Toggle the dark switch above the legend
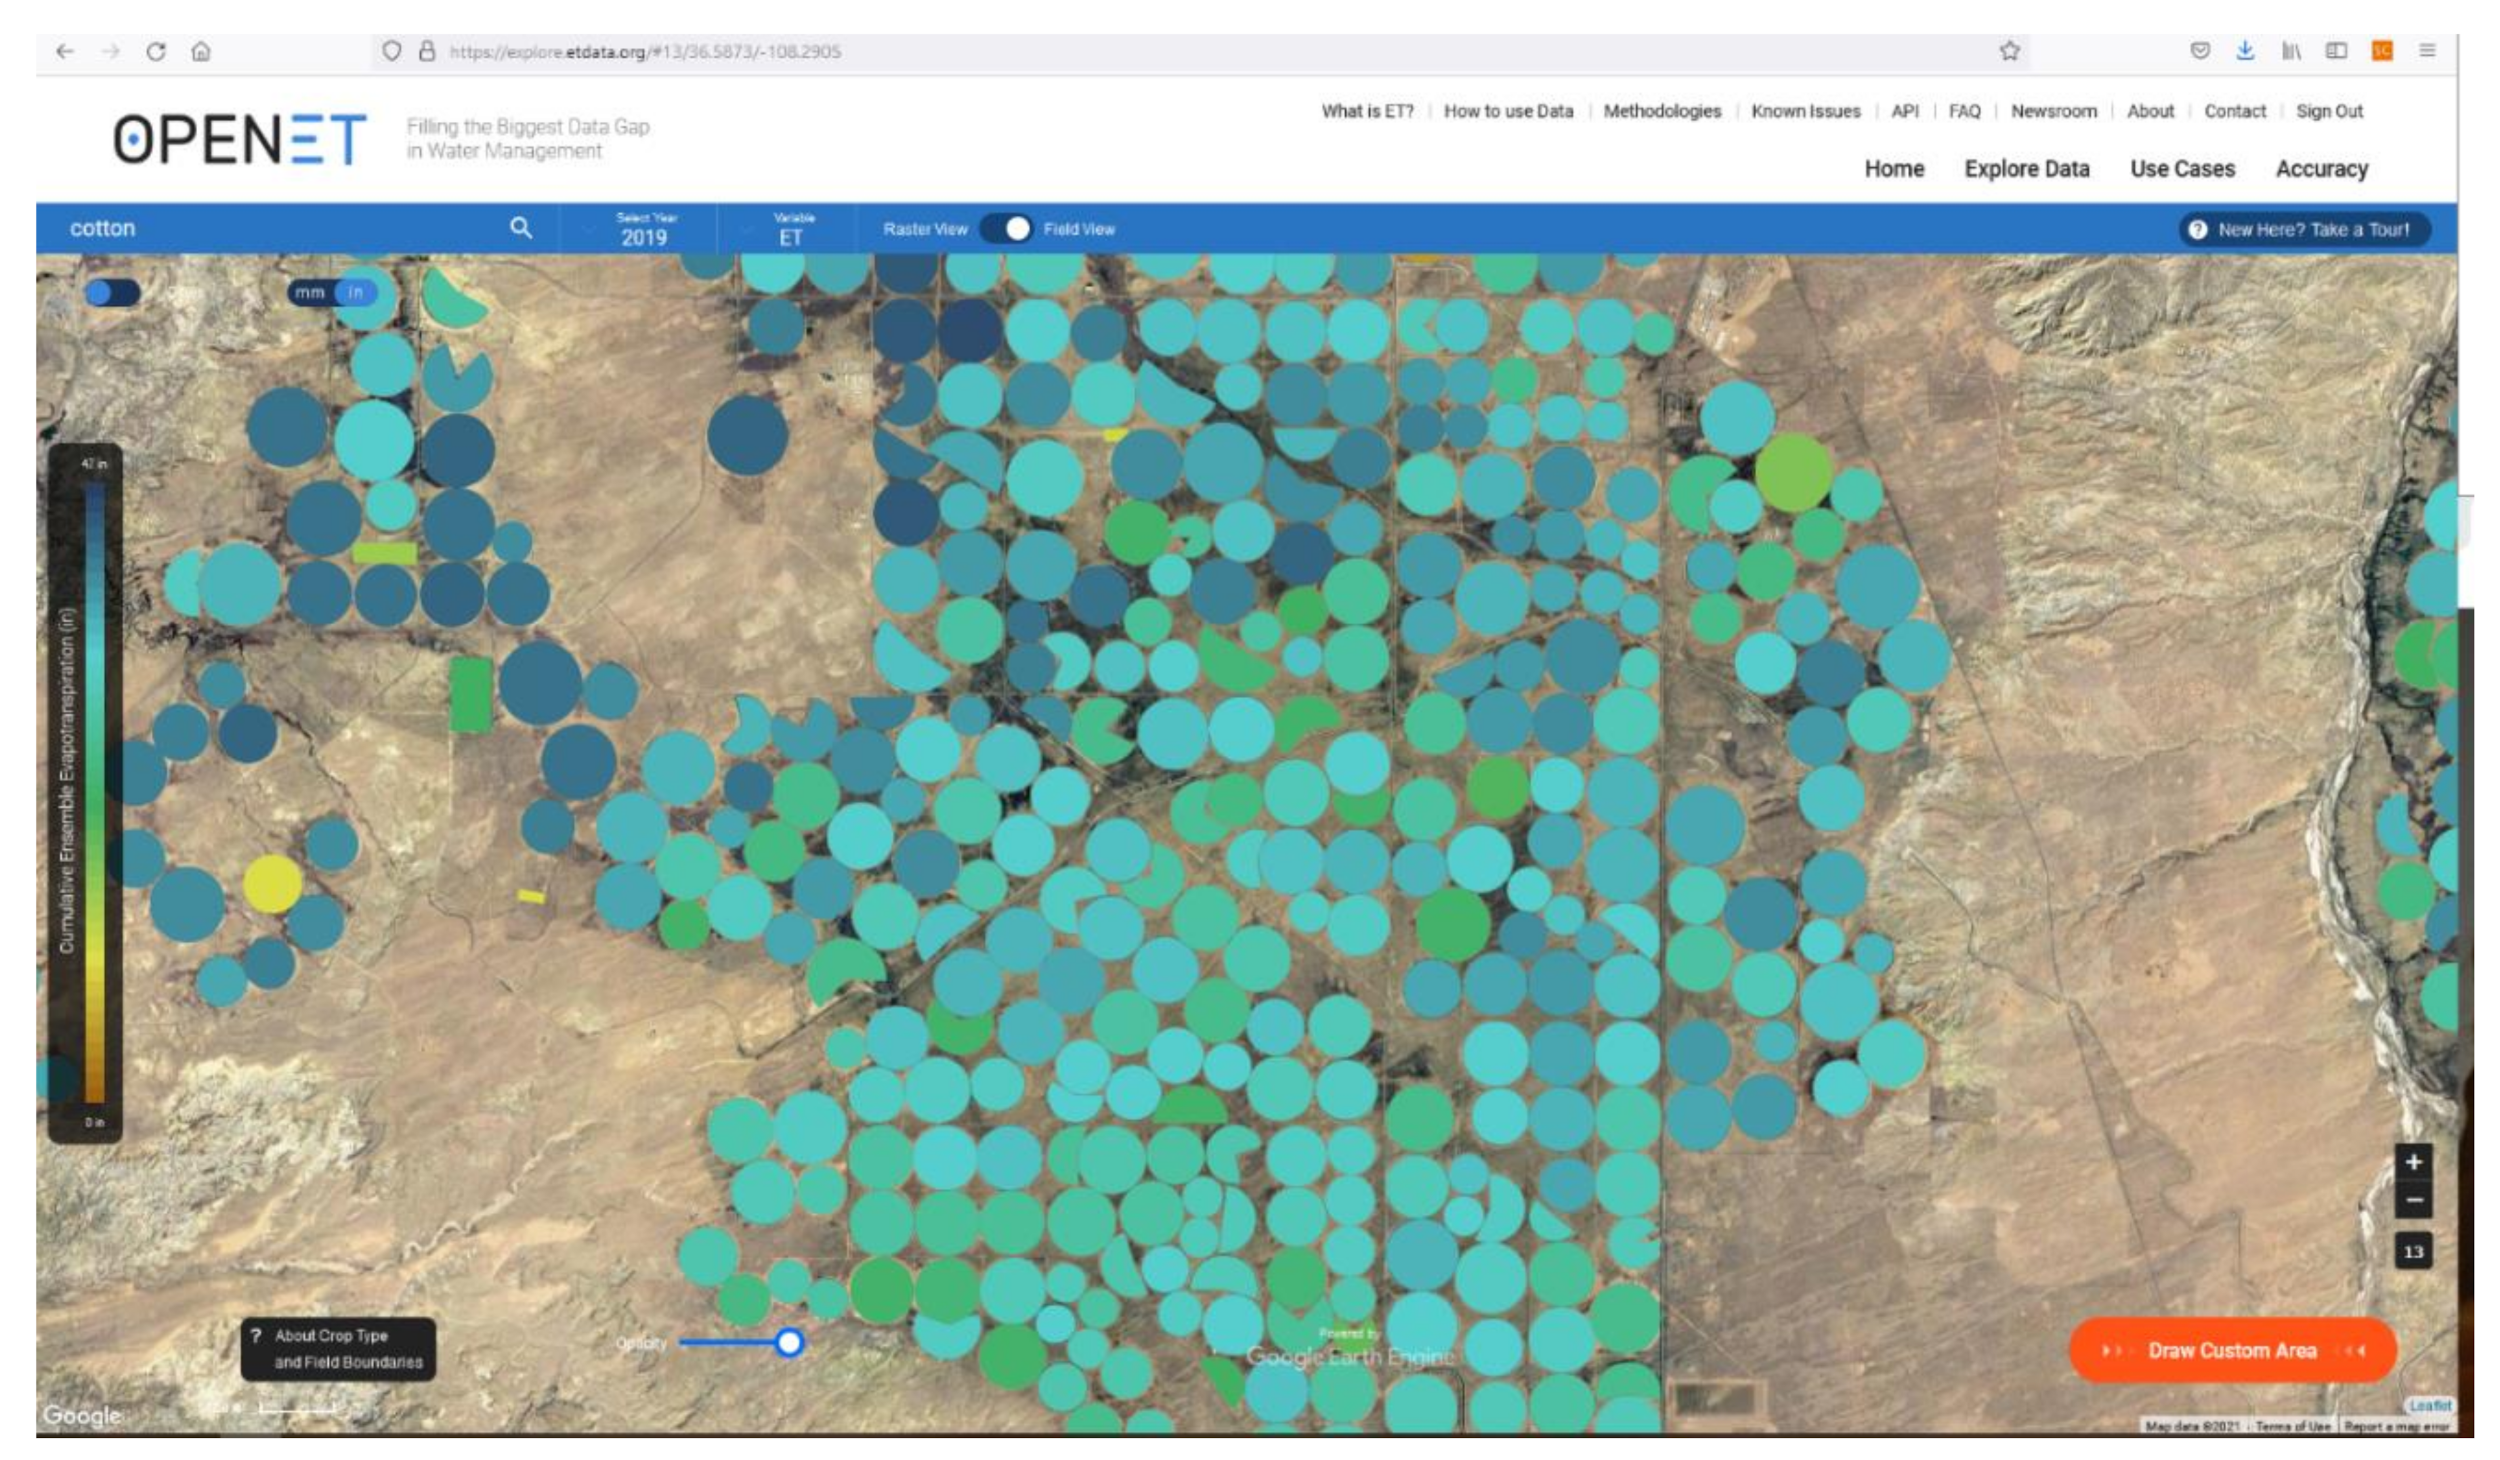Image resolution: width=2500 pixels, height=1460 pixels. [112, 293]
